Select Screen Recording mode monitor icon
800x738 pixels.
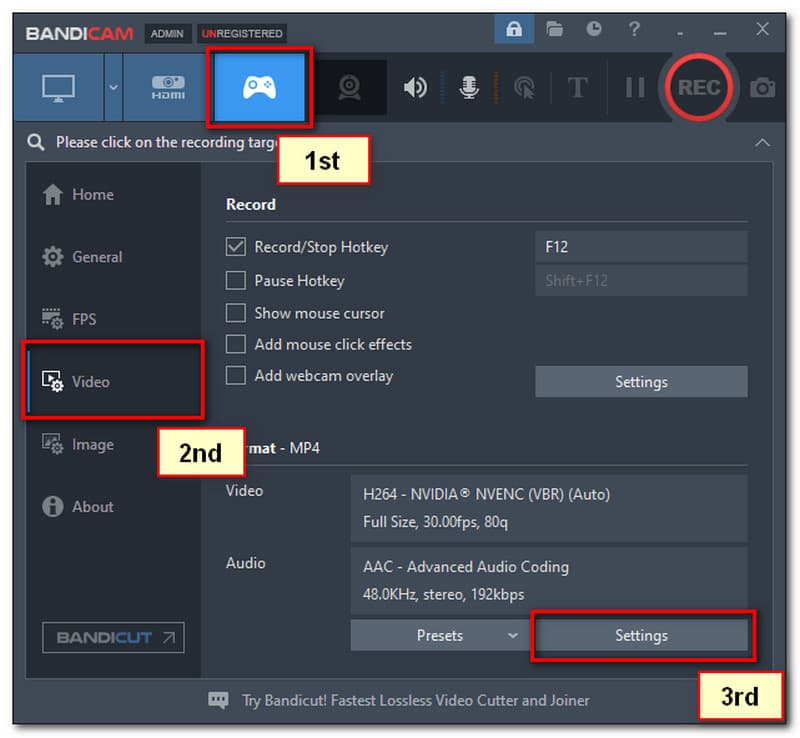59,87
